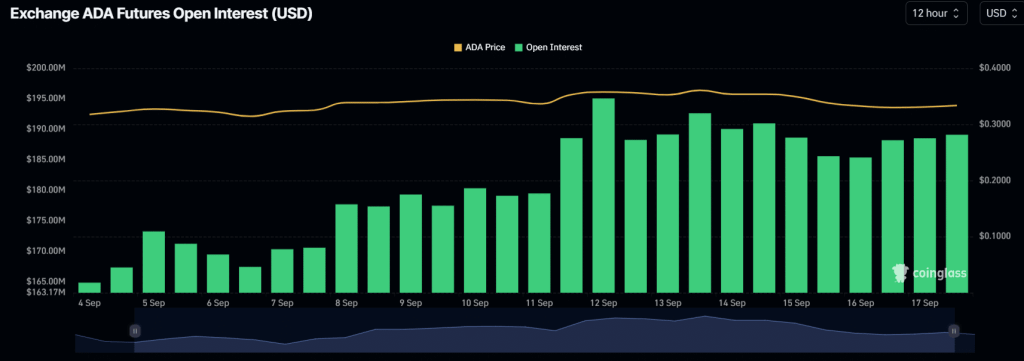Click the coinglass watermark logo icon

(900, 273)
